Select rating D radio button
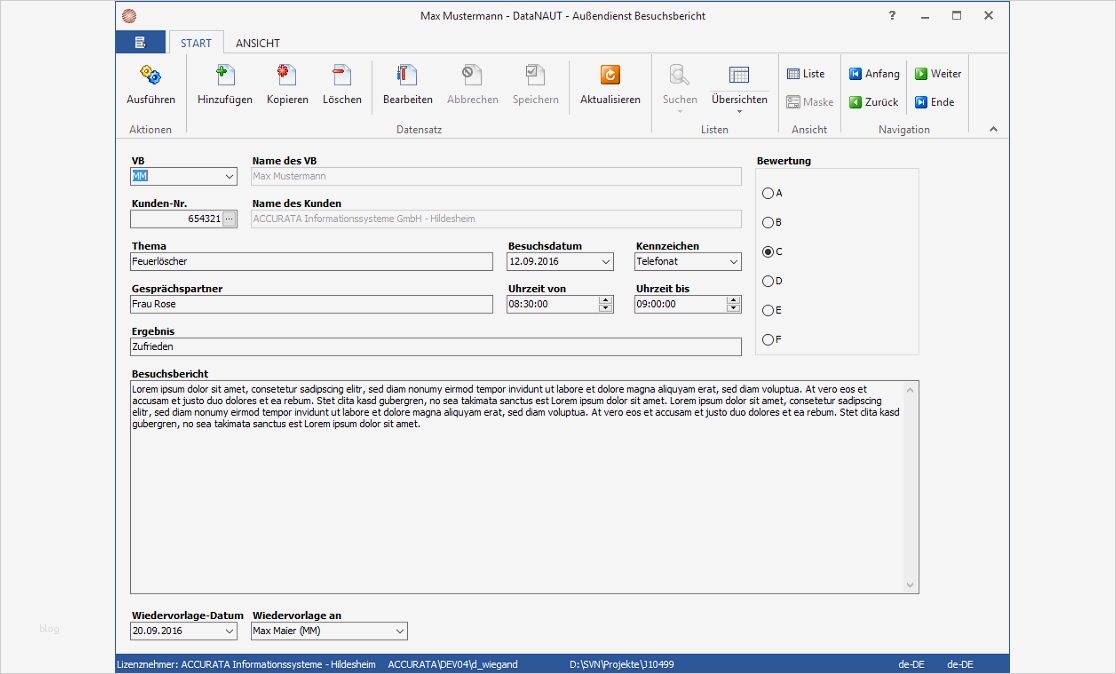This screenshot has width=1116, height=674. [767, 280]
